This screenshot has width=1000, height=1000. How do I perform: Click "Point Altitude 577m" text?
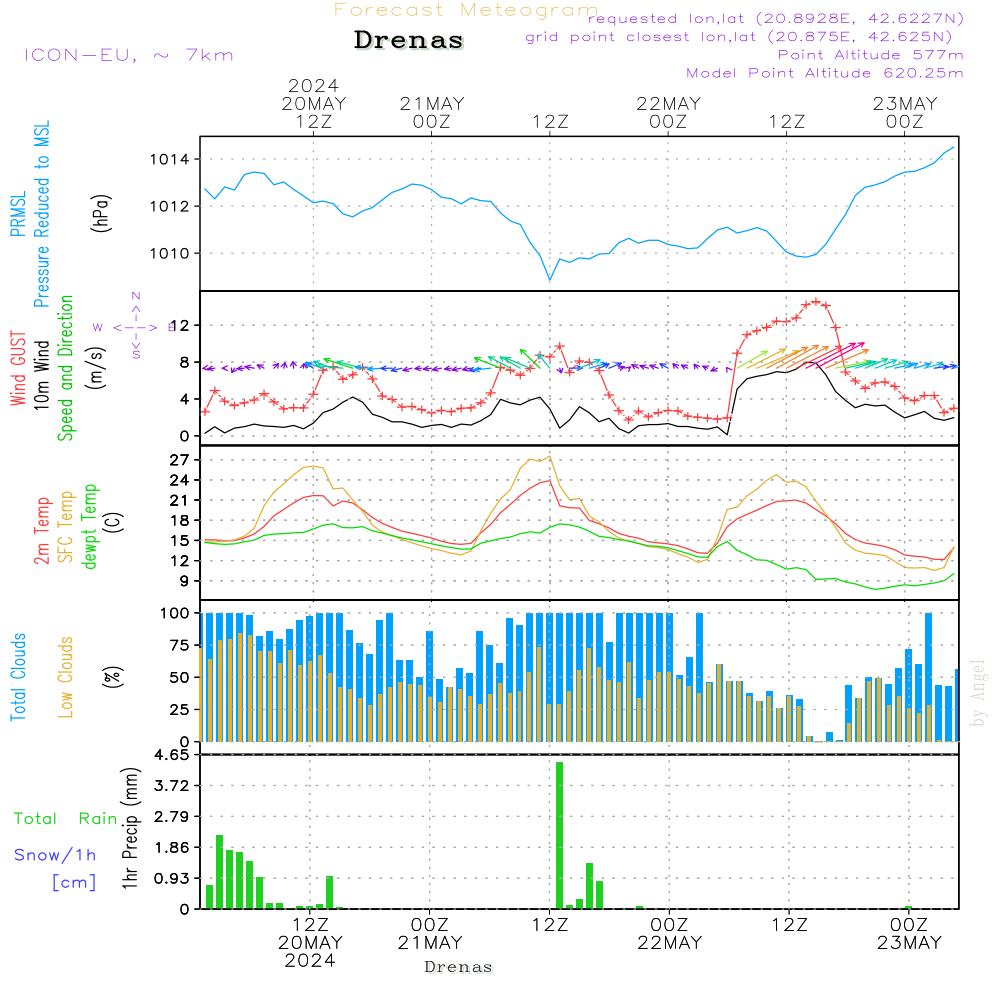[x=871, y=55]
